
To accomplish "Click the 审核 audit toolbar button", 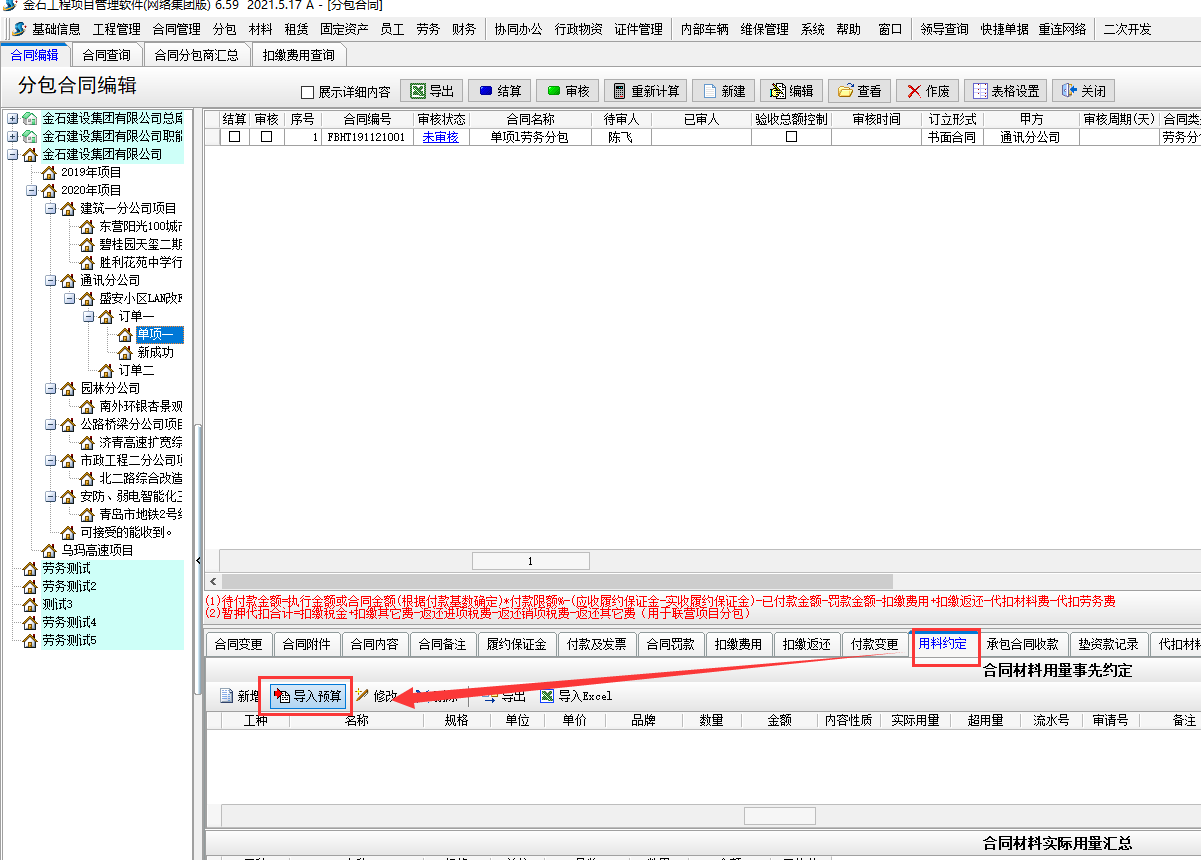I will 567,91.
